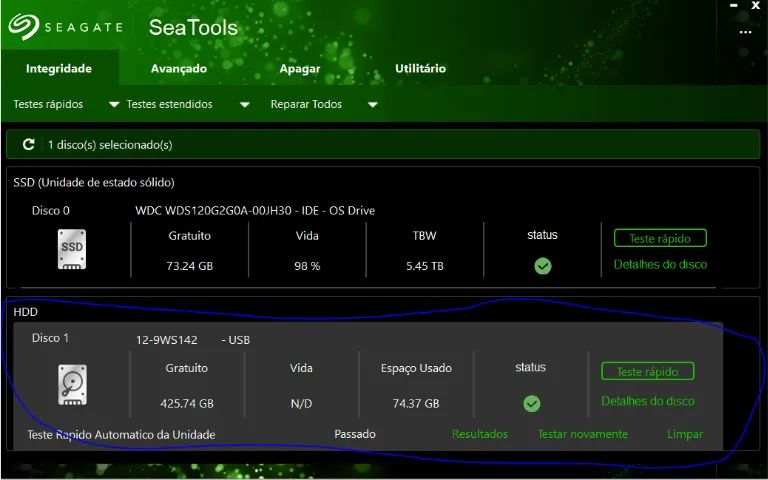This screenshot has width=768, height=480.
Task: Click the 5.45 TB TBW value
Action: [x=425, y=266]
